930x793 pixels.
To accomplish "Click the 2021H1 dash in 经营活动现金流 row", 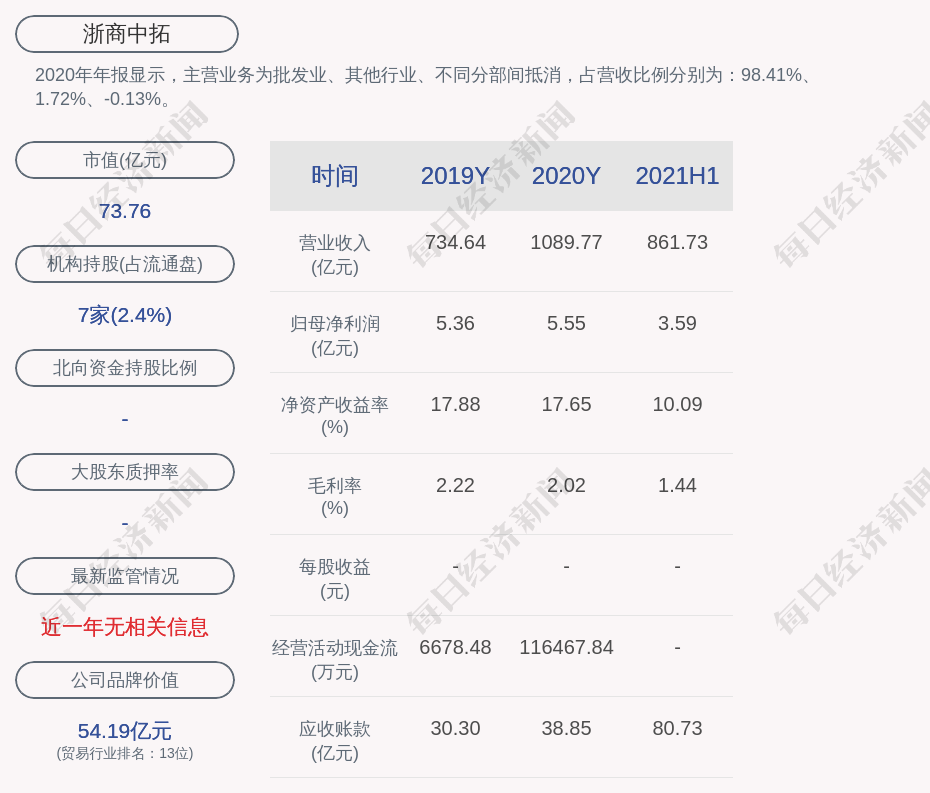I will (x=677, y=648).
